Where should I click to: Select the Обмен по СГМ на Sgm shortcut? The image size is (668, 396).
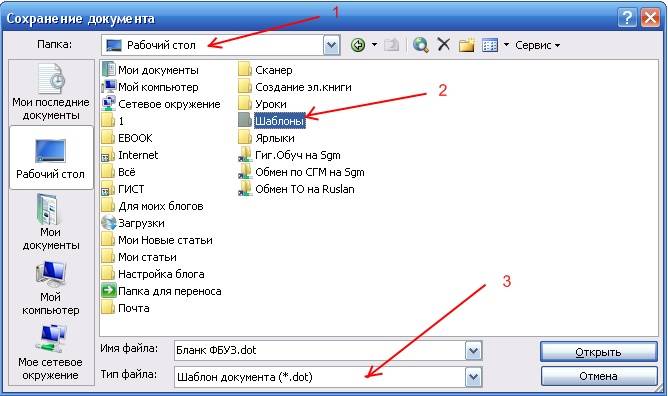click(301, 172)
